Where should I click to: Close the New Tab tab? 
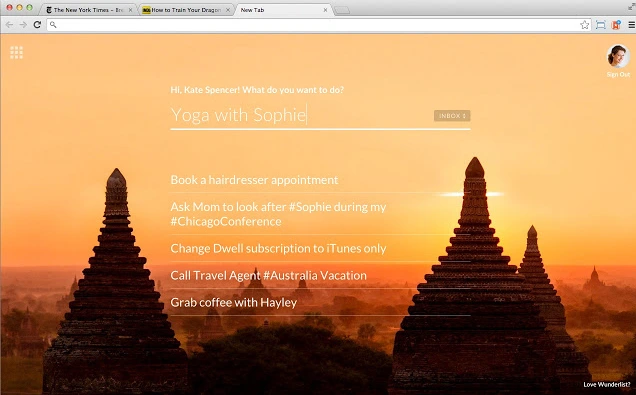325,10
